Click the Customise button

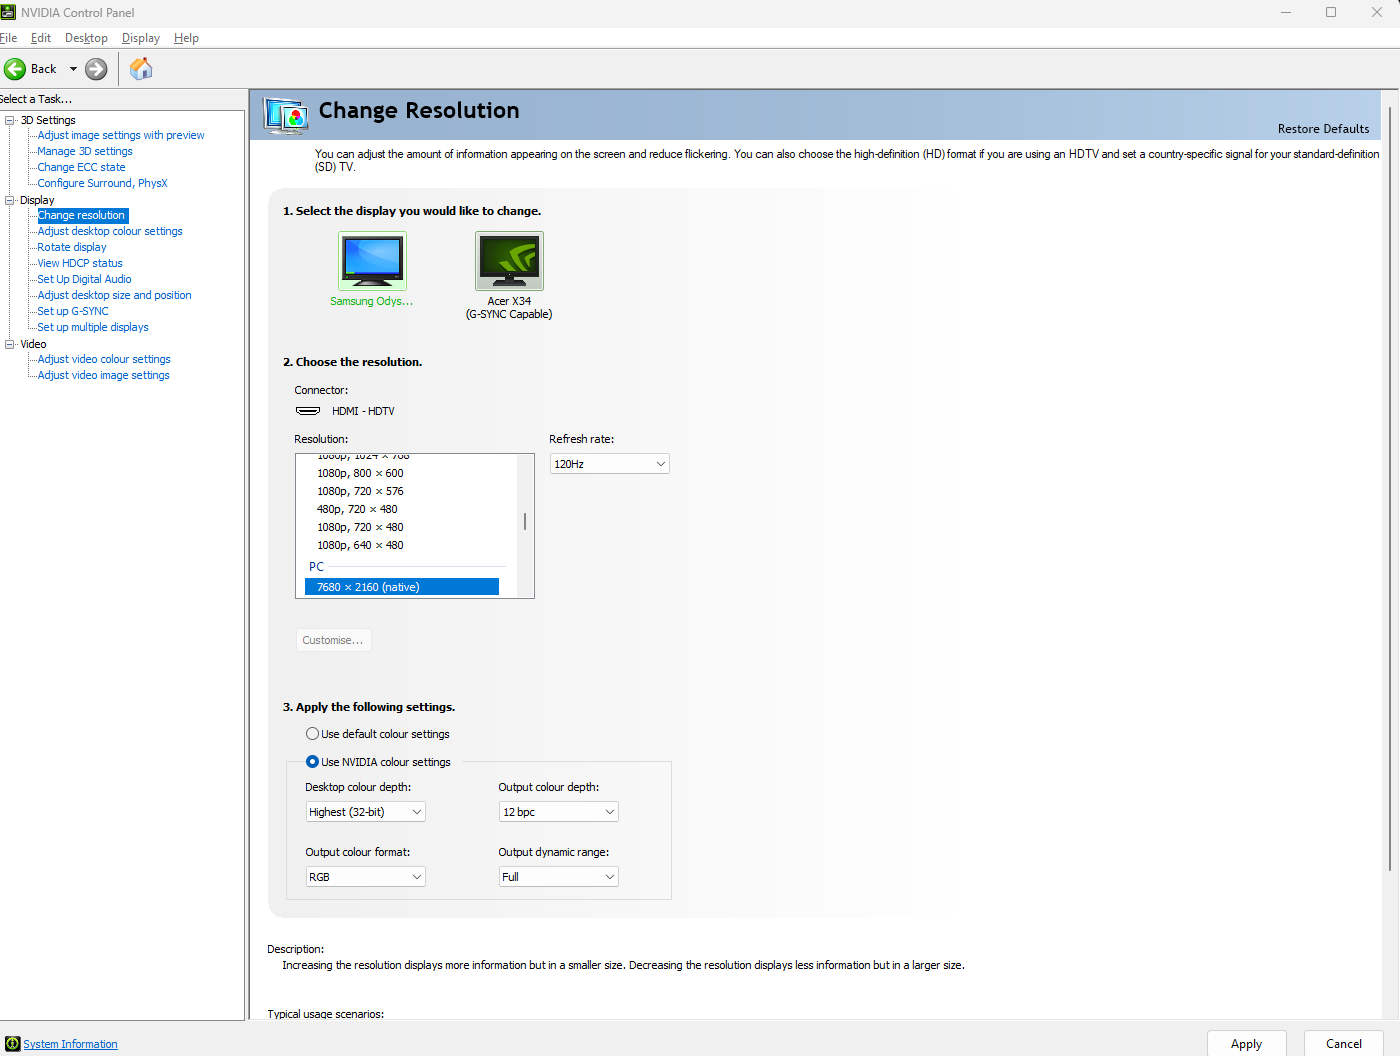333,640
